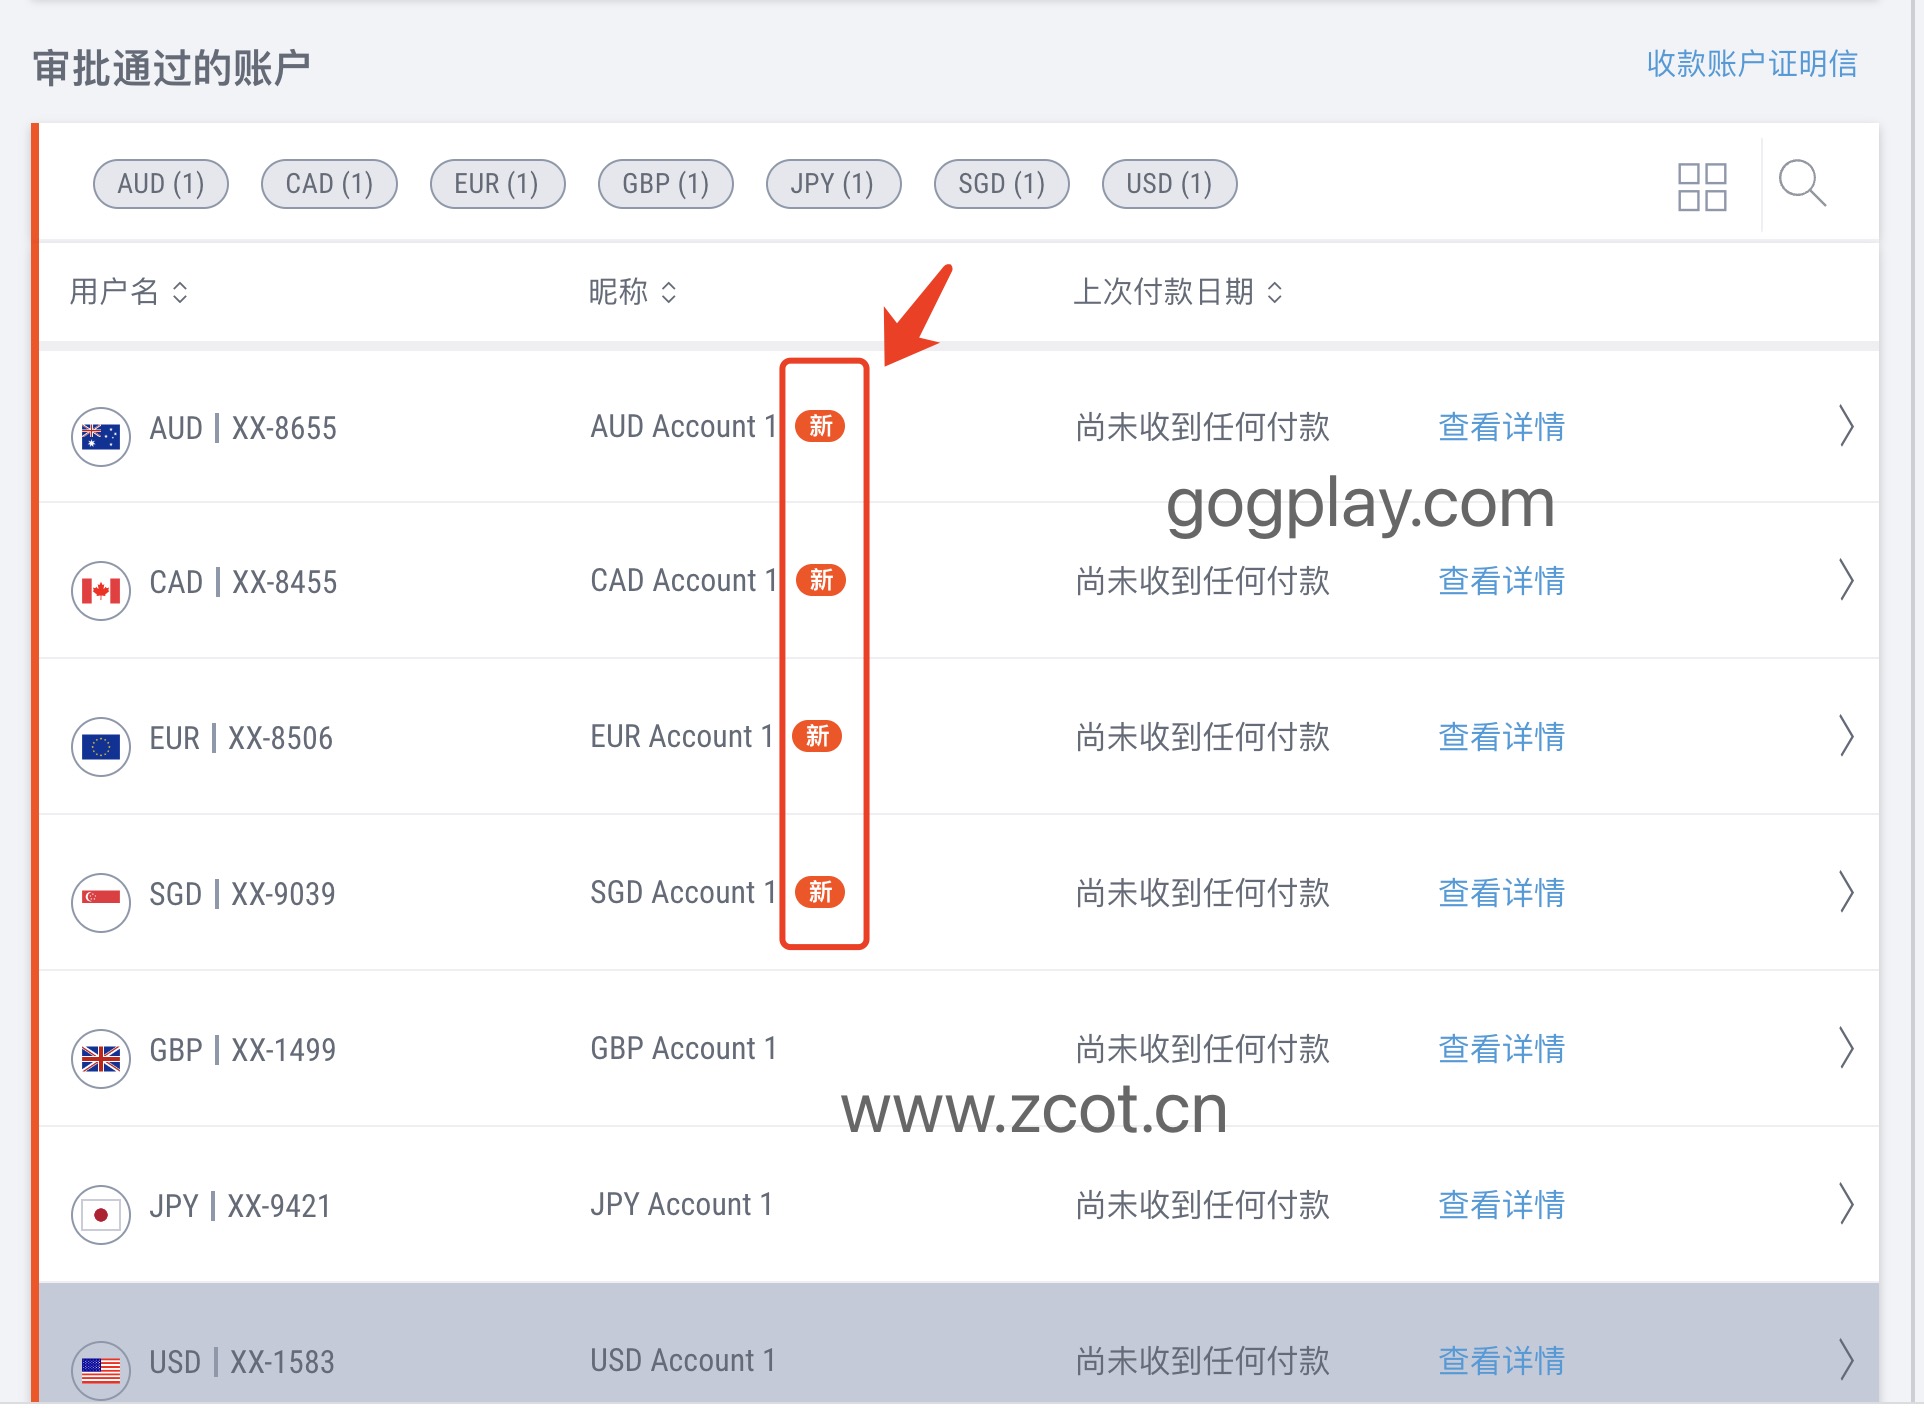Screen dimensions: 1924x1408
Task: Expand the JPY XX-9421 row chevron
Action: tap(1846, 1204)
